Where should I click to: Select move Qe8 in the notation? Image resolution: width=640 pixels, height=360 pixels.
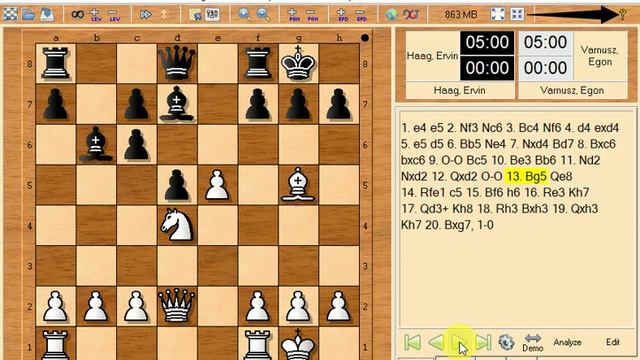coord(561,177)
